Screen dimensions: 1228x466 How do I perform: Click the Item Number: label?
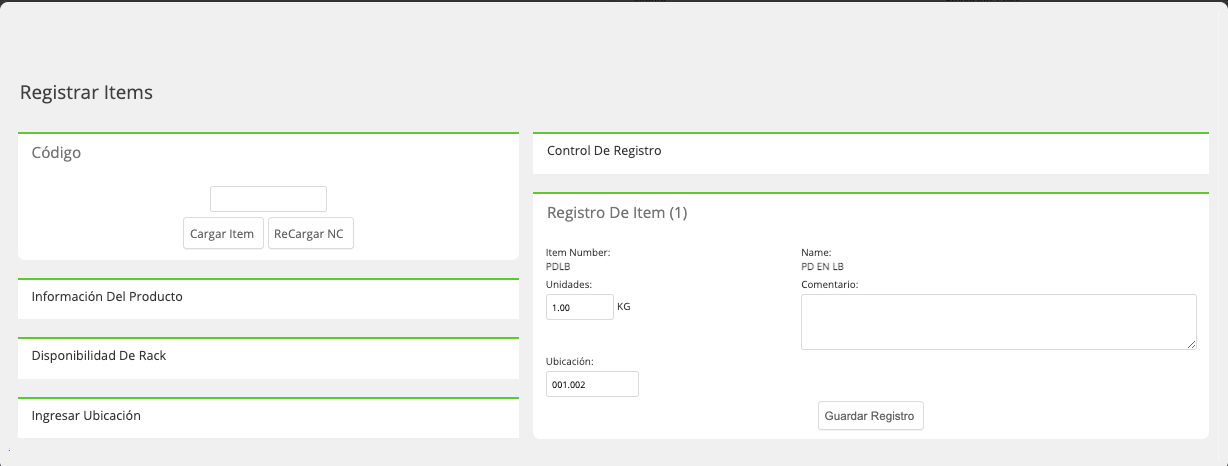coord(578,253)
